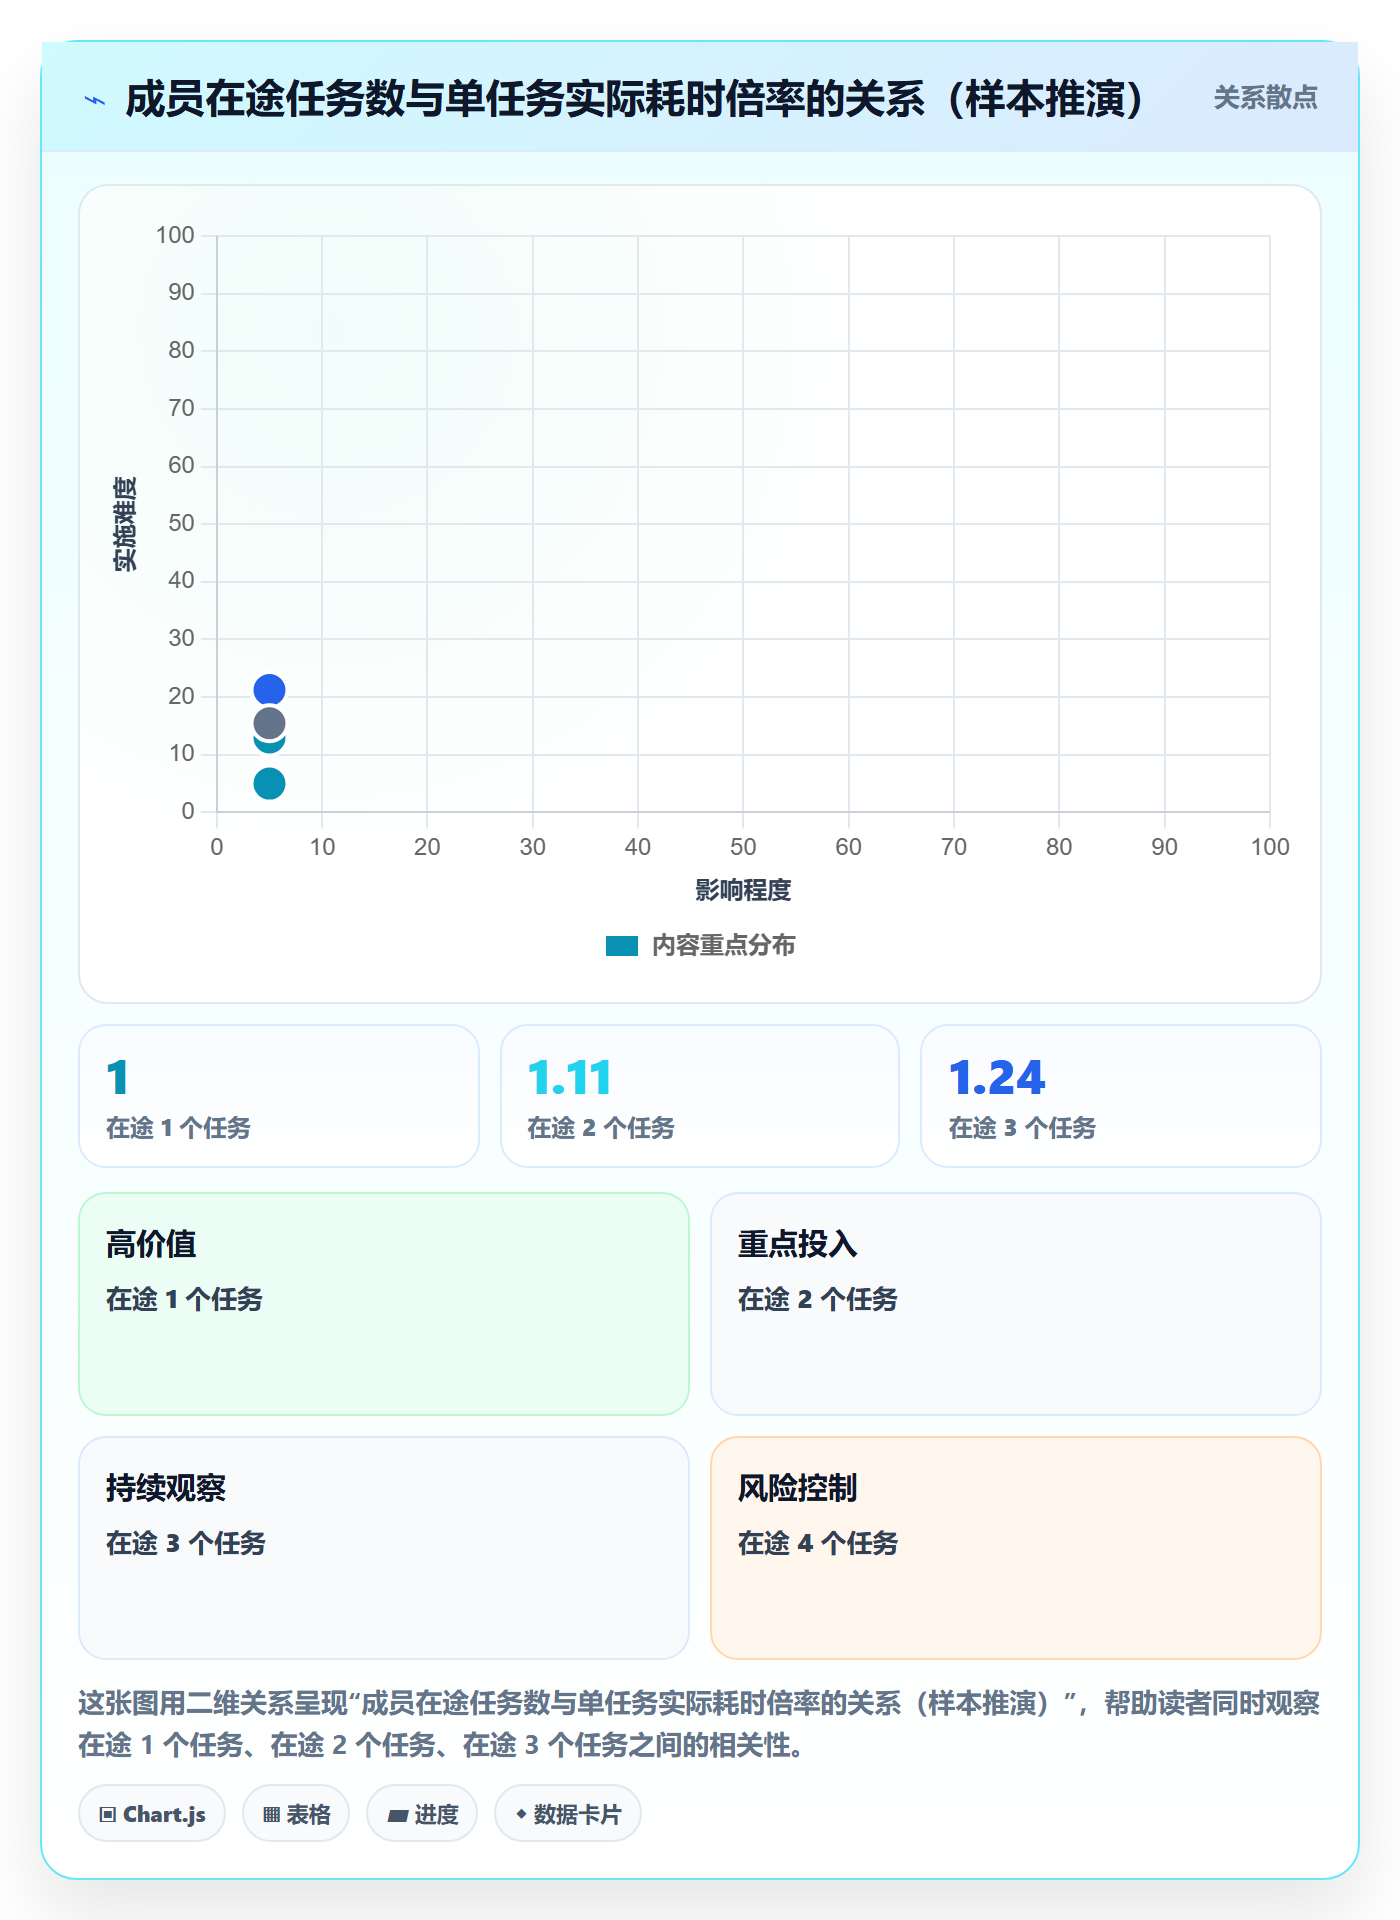Click the lightning bolt icon in header
Screen dimensions: 1400x1920
pyautogui.click(x=95, y=100)
